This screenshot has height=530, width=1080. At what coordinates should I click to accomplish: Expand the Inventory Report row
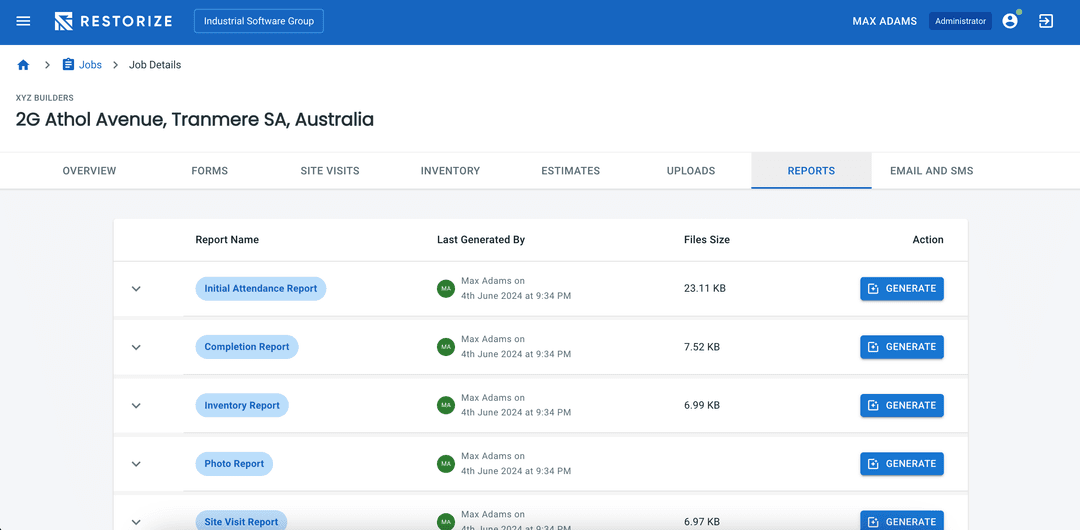[x=136, y=406]
